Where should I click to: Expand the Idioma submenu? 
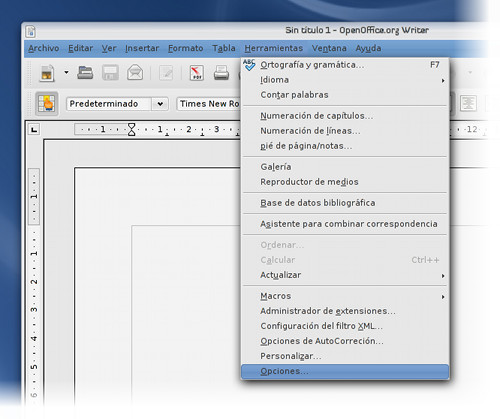pyautogui.click(x=345, y=80)
